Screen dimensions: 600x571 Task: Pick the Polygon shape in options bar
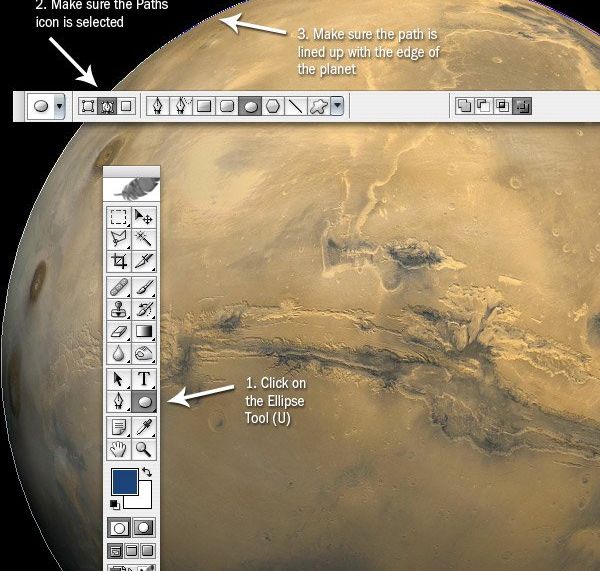click(273, 106)
